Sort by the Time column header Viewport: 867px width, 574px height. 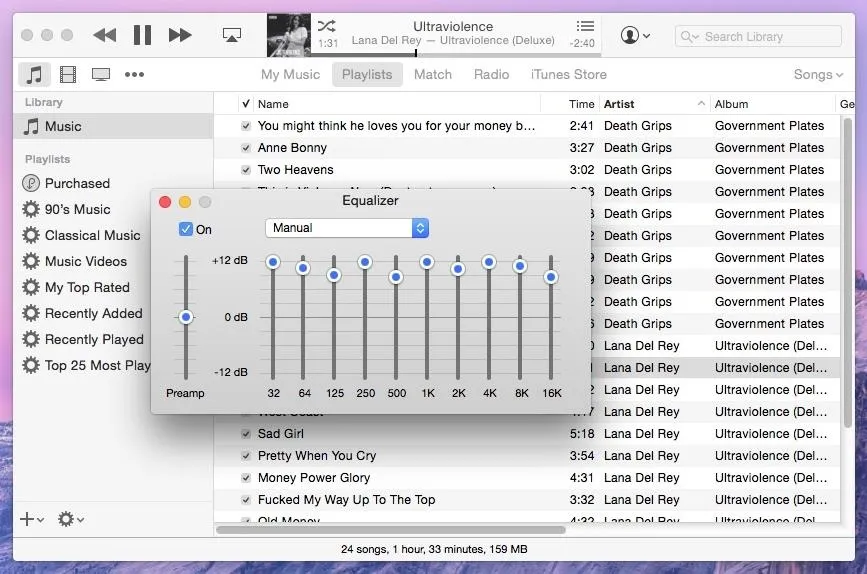[570, 104]
